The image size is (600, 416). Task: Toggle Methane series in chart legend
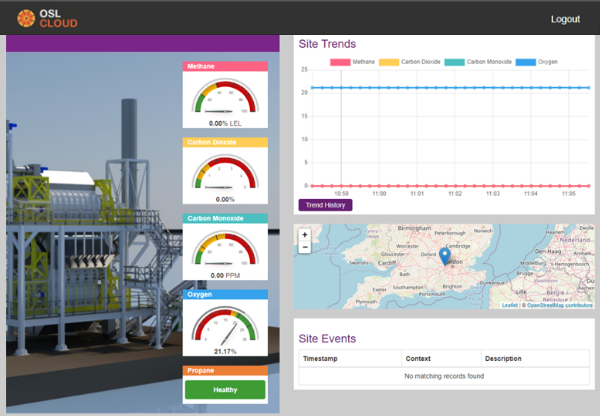(x=355, y=62)
